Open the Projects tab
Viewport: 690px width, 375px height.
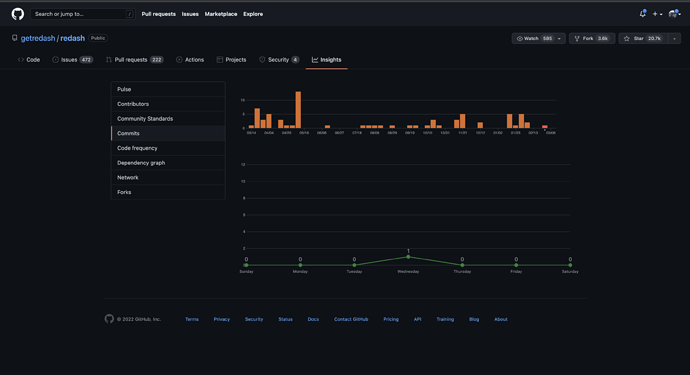[231, 60]
